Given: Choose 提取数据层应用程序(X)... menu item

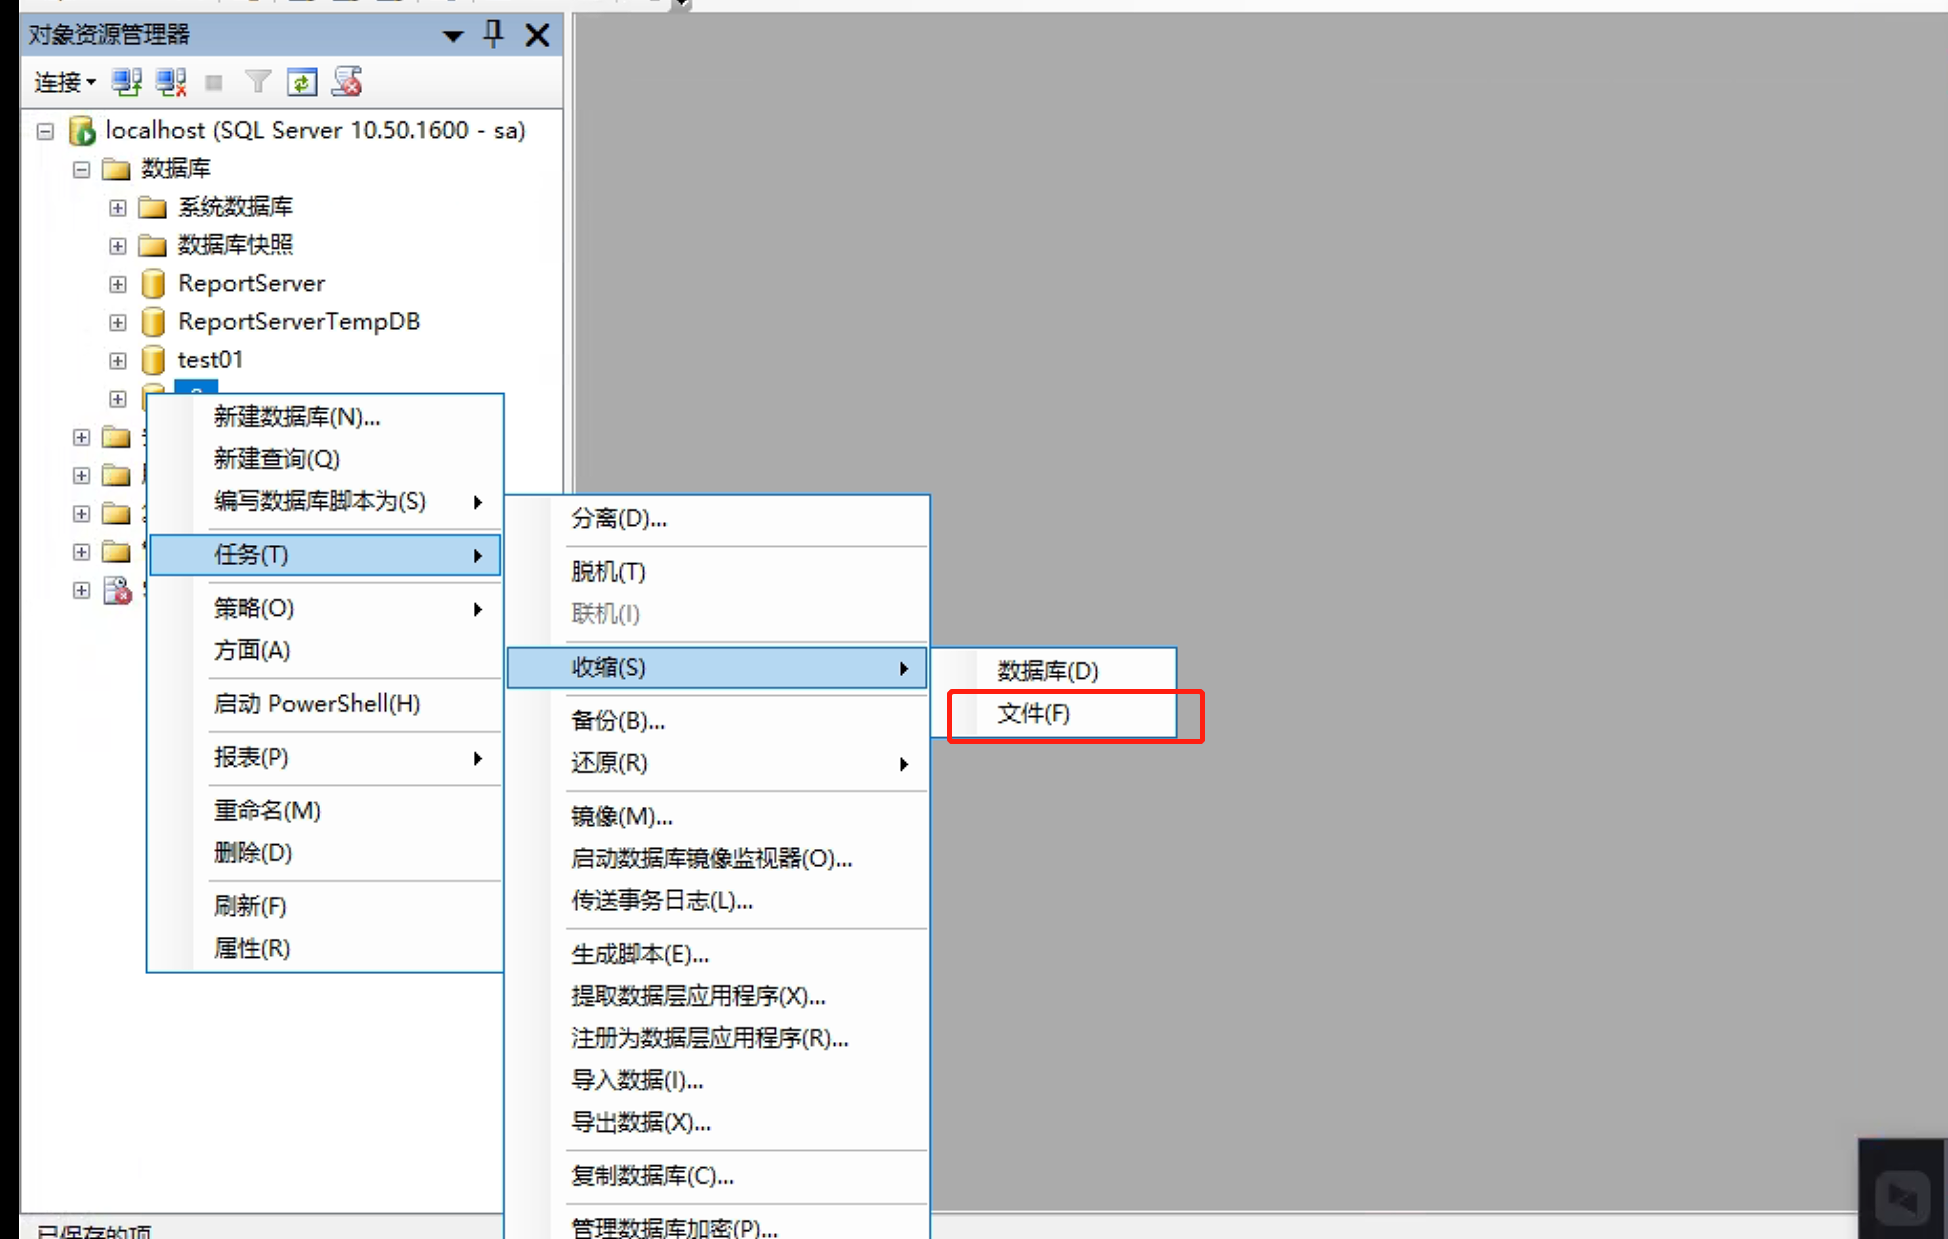Looking at the screenshot, I should click(718, 997).
